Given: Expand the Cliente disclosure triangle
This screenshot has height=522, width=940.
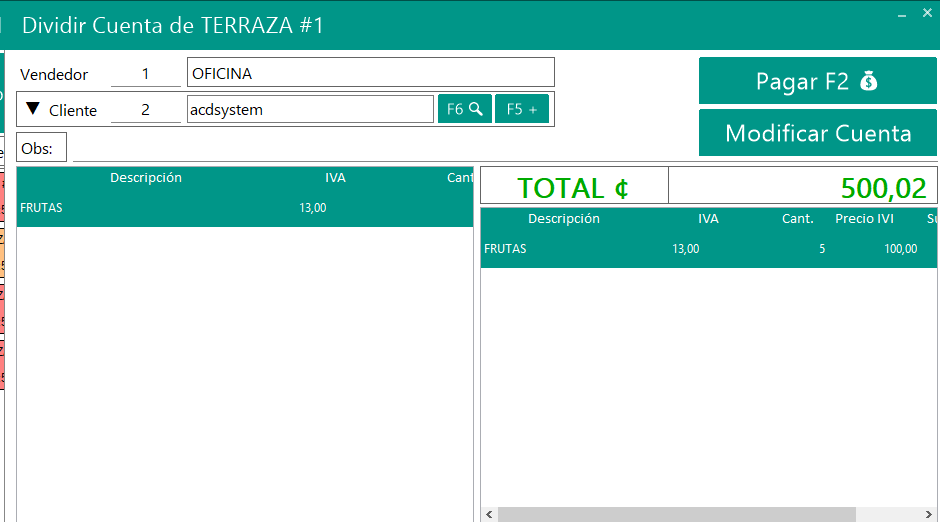Looking at the screenshot, I should pyautogui.click(x=33, y=109).
